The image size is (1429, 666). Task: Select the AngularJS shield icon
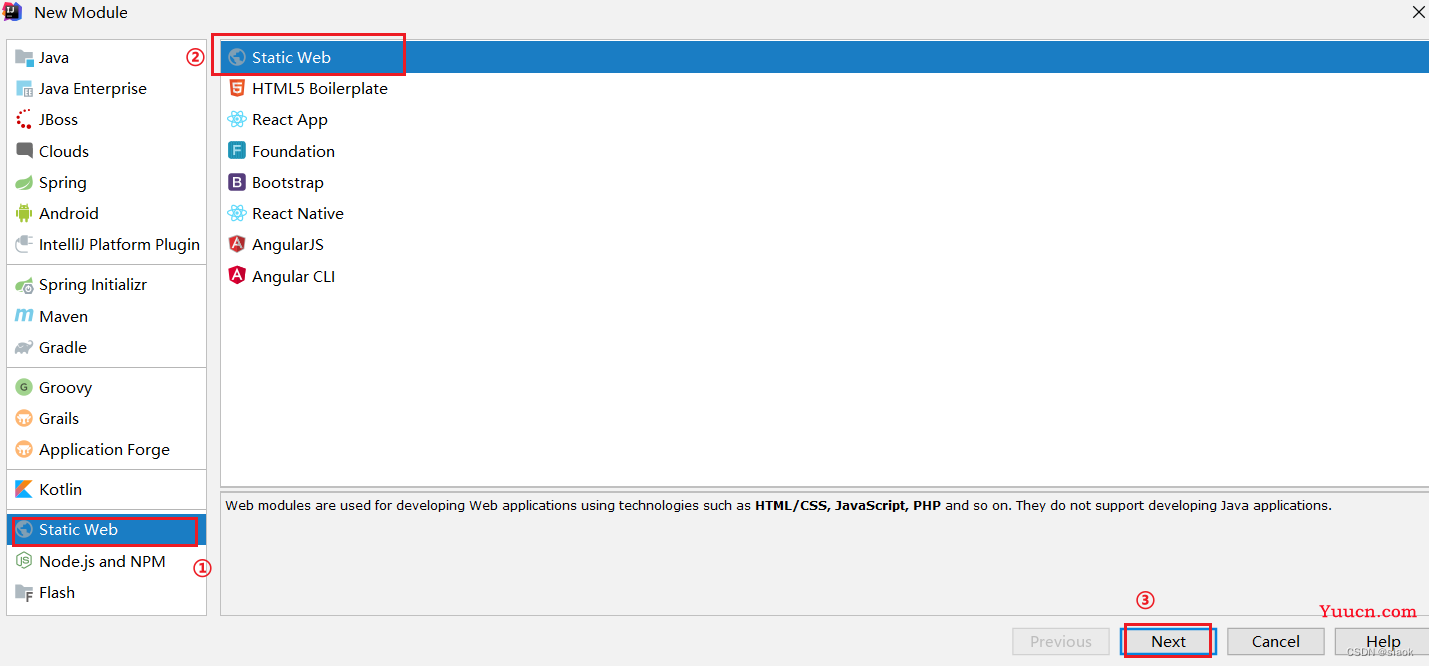(237, 244)
